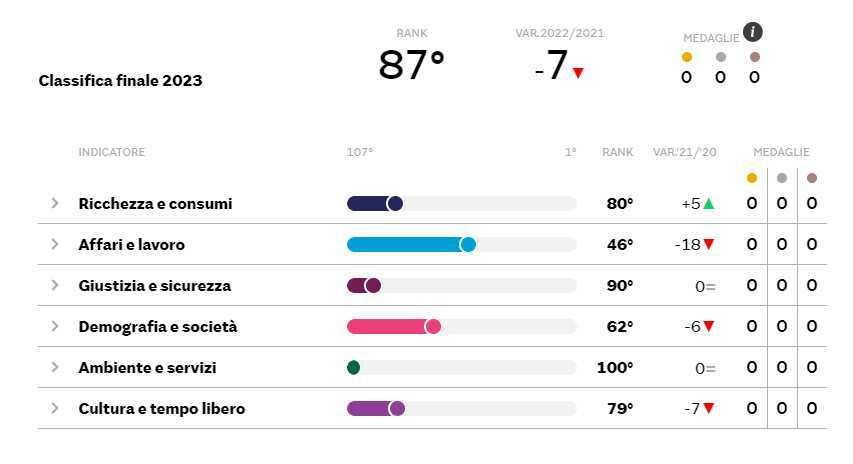Click the medals info icon

coord(752,33)
